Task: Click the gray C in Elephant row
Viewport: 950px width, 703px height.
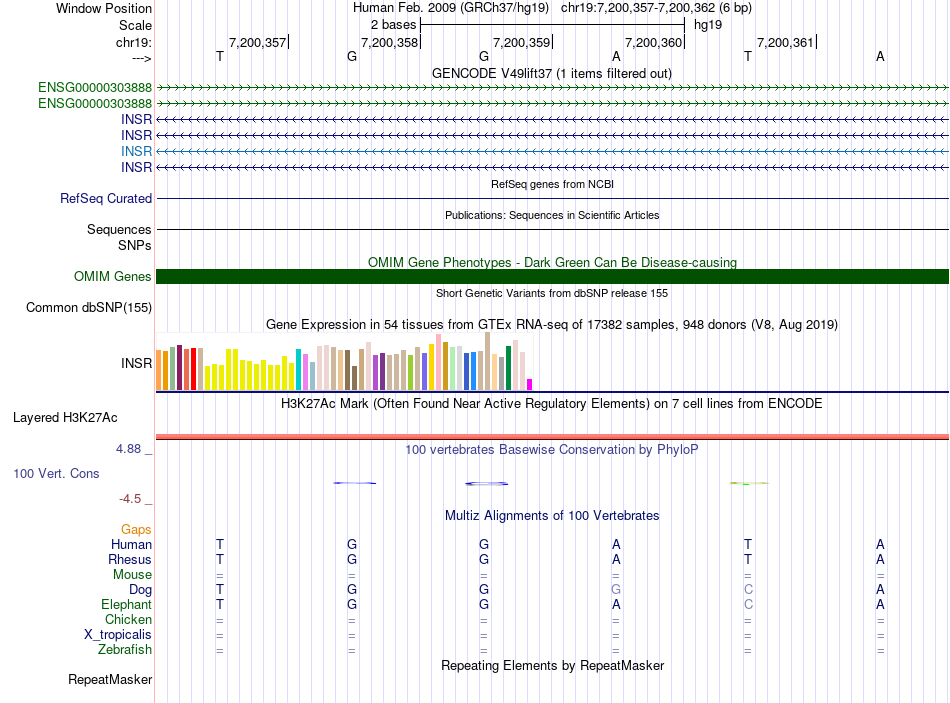Action: click(748, 604)
